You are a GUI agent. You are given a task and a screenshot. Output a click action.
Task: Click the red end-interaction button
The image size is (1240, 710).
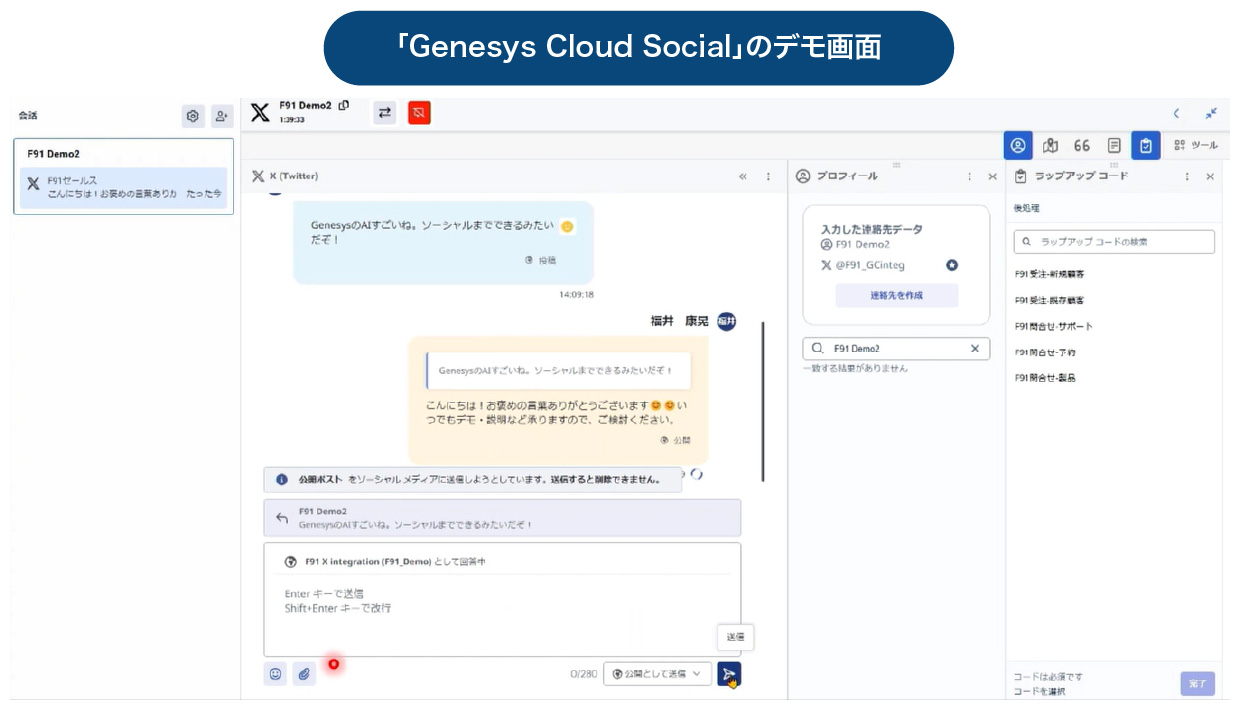420,113
